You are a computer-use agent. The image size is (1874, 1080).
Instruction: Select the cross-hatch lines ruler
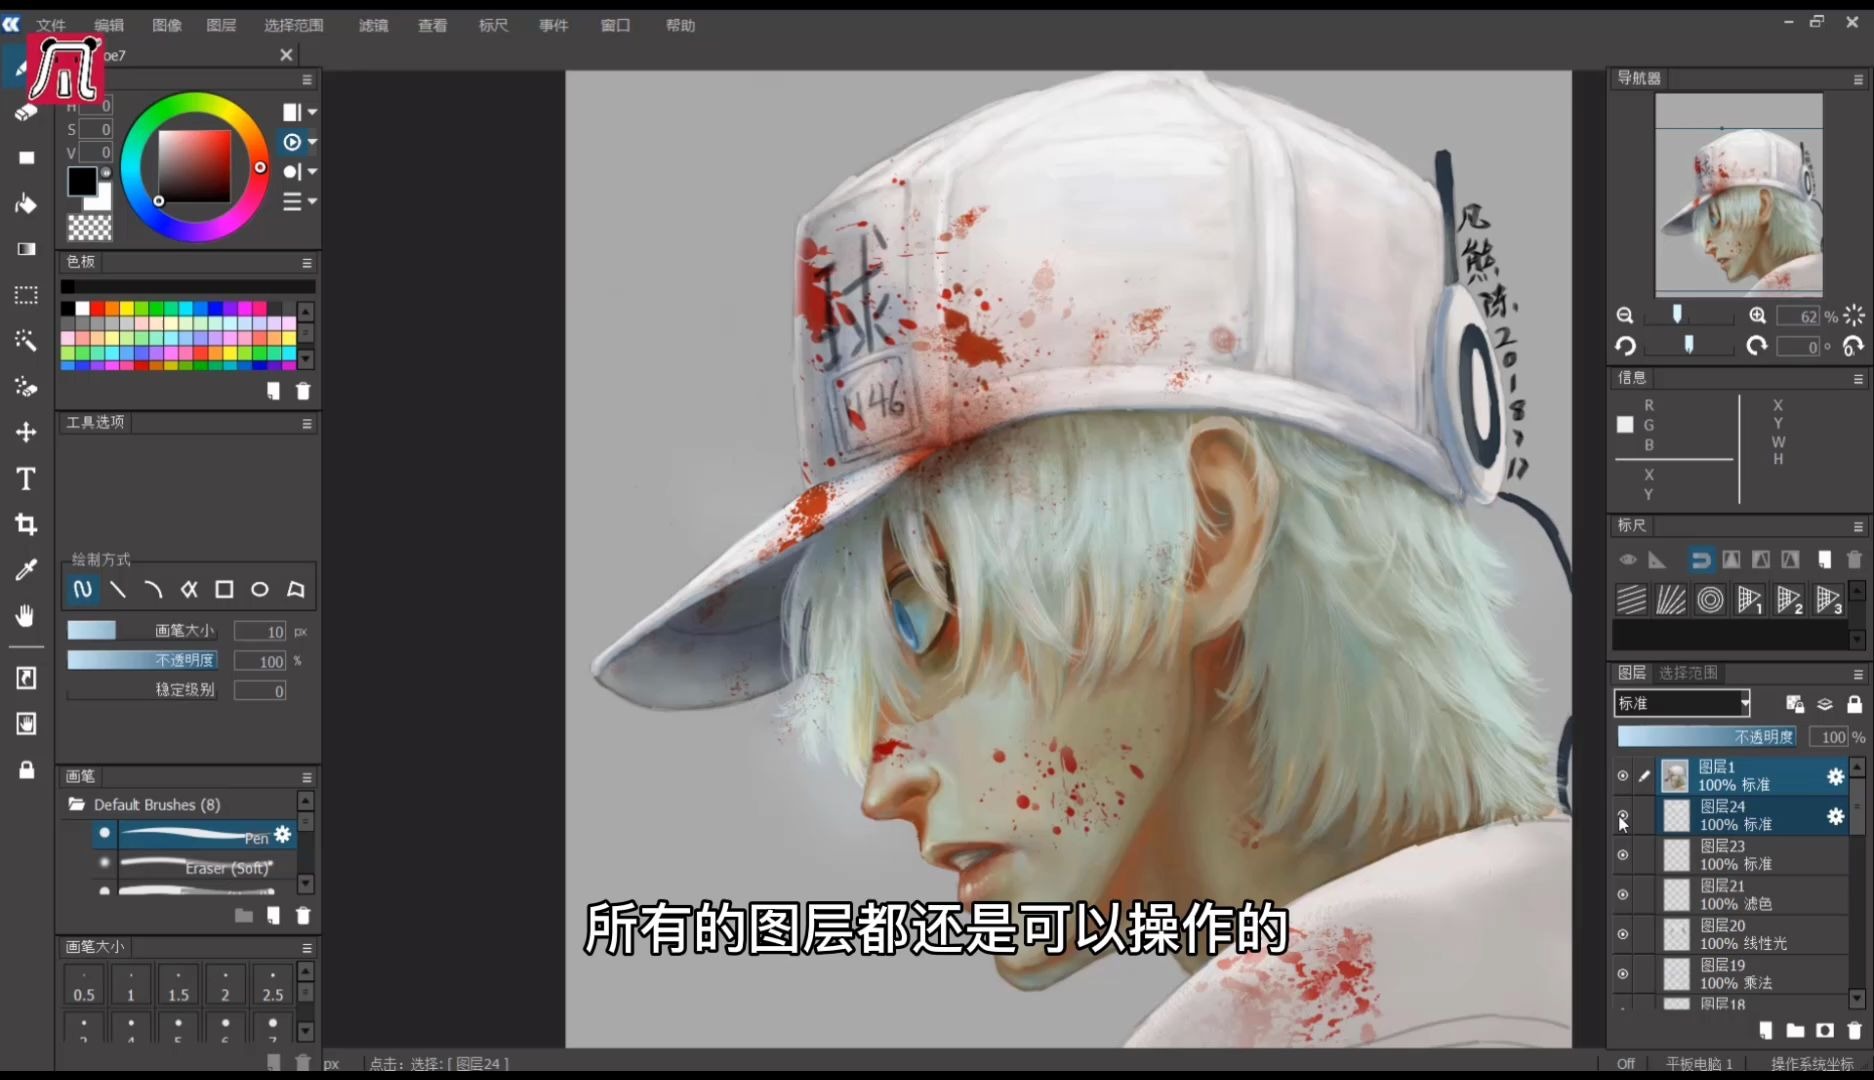tap(1670, 600)
